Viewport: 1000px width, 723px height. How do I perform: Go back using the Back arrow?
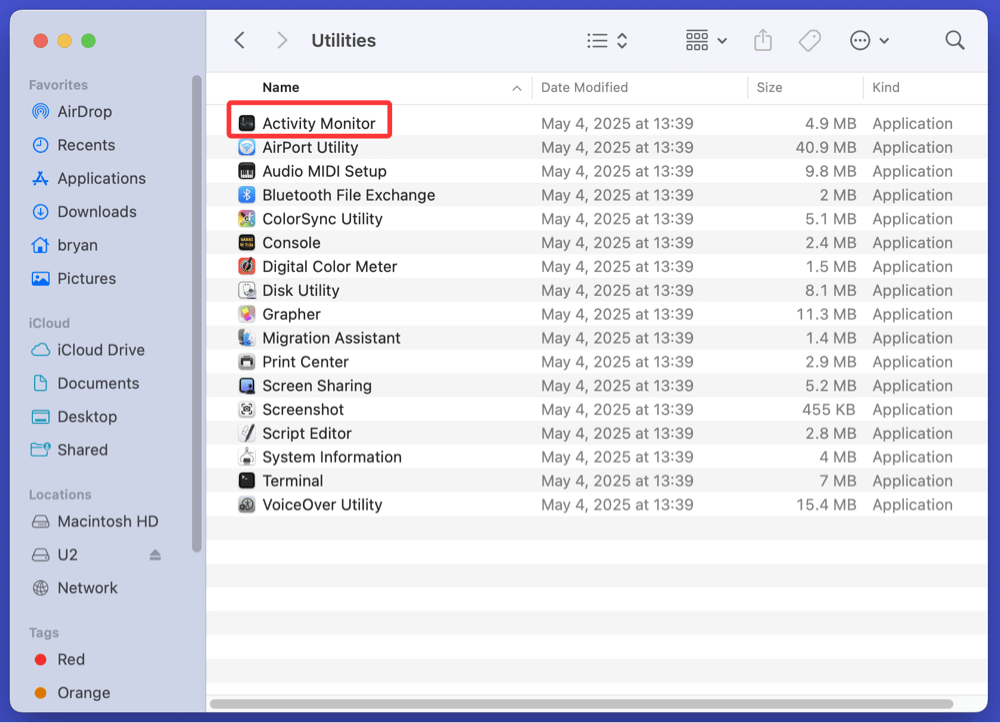(239, 40)
